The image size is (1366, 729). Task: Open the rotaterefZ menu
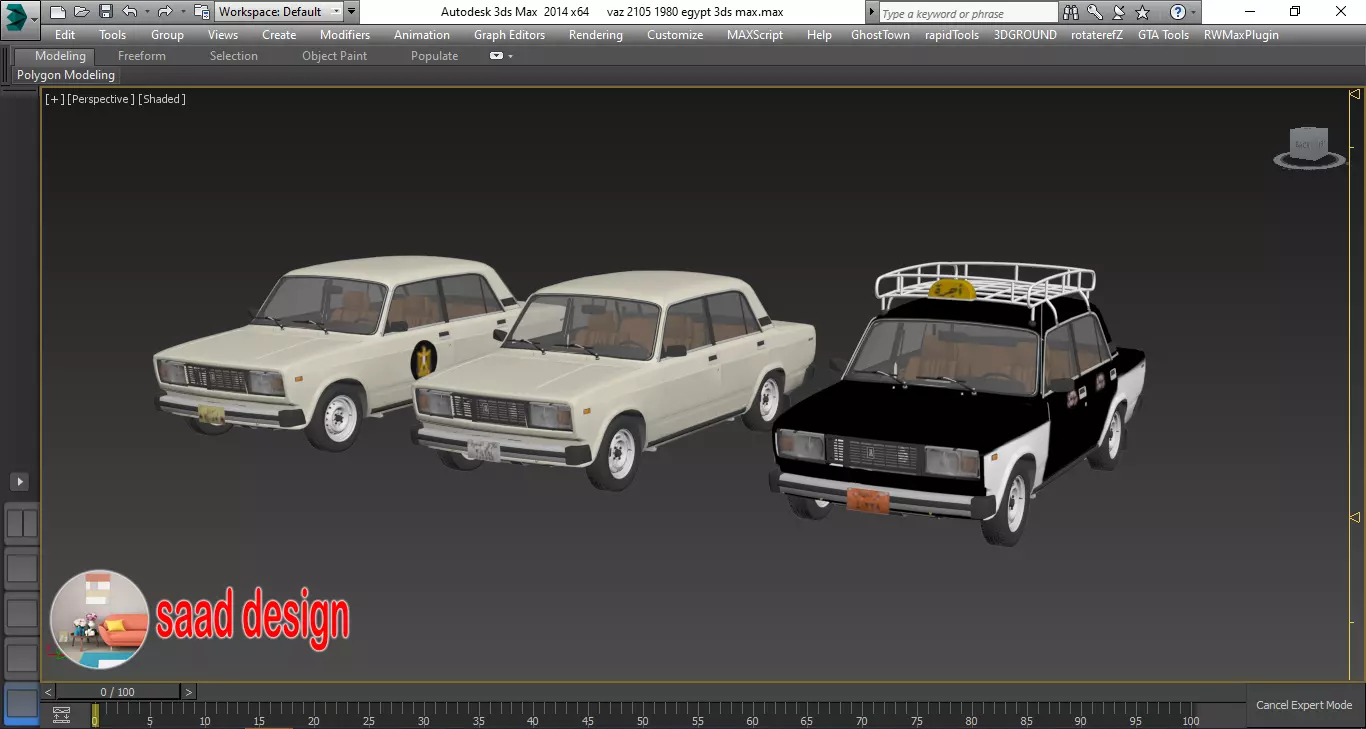tap(1097, 35)
